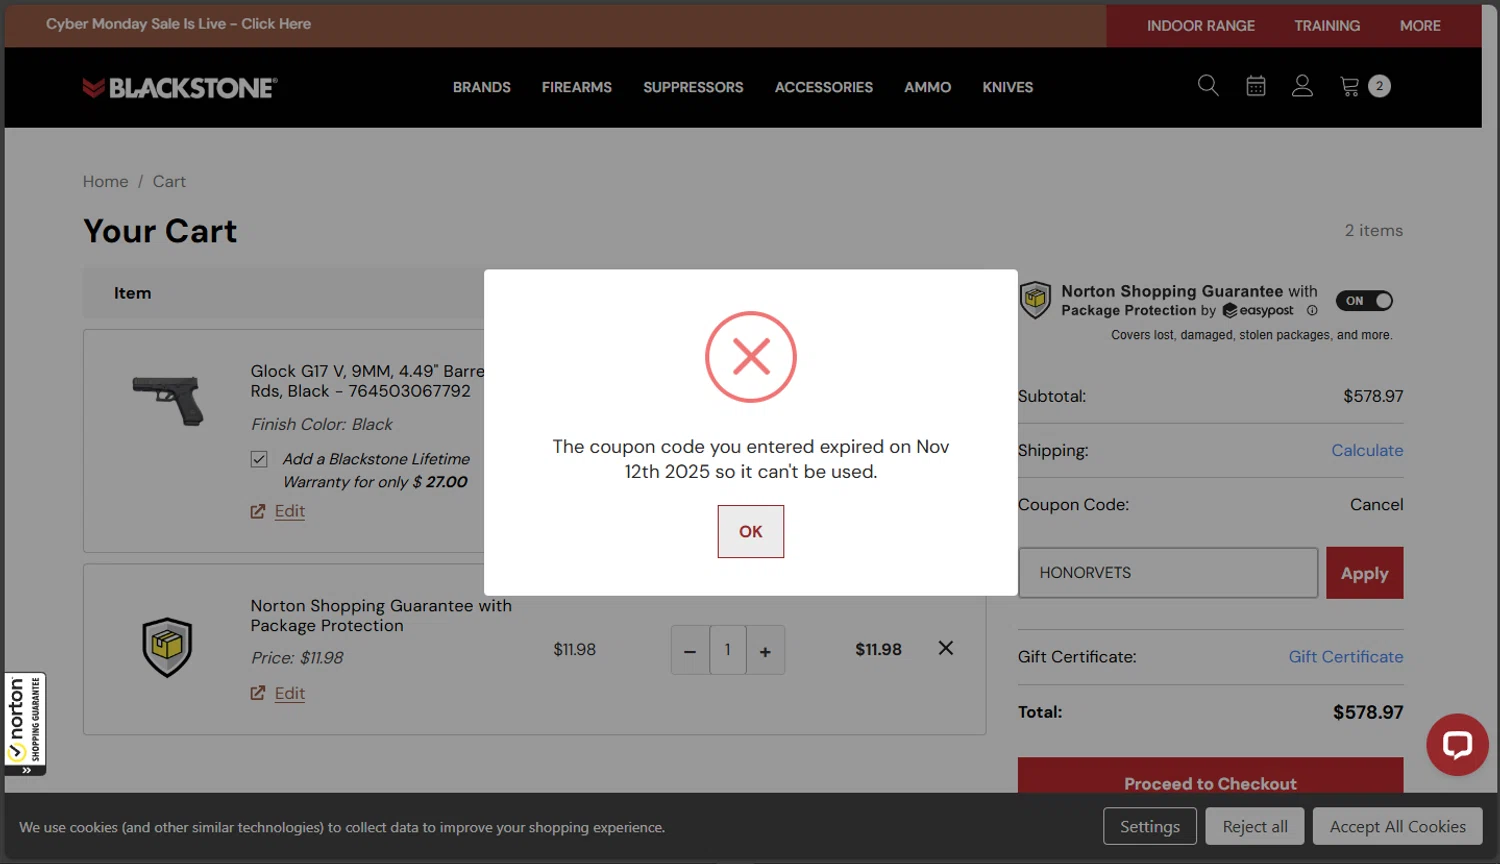Image resolution: width=1500 pixels, height=864 pixels.
Task: Apply the coupon code
Action: (1365, 573)
